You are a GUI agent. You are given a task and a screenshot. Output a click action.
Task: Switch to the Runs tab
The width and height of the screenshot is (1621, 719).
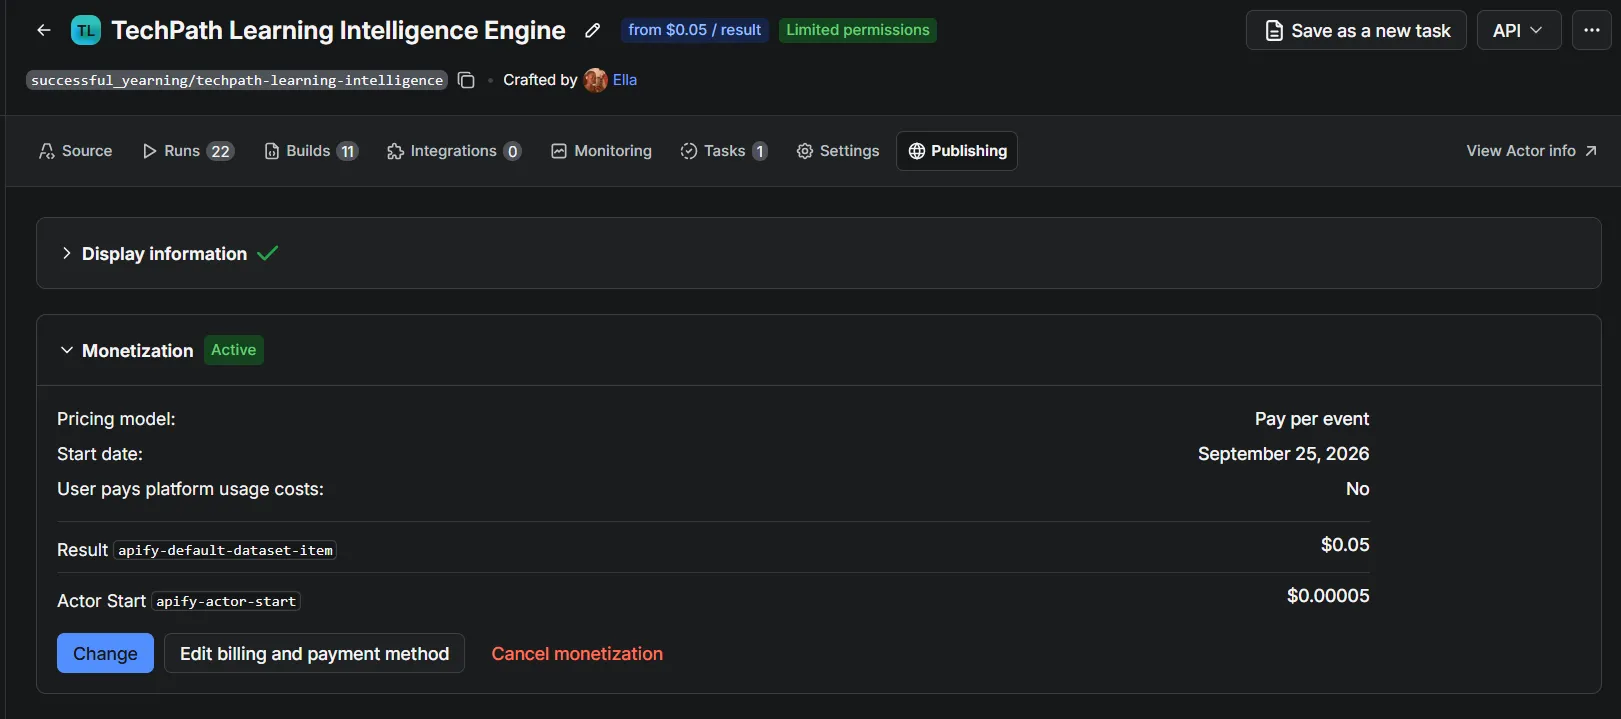click(x=188, y=151)
